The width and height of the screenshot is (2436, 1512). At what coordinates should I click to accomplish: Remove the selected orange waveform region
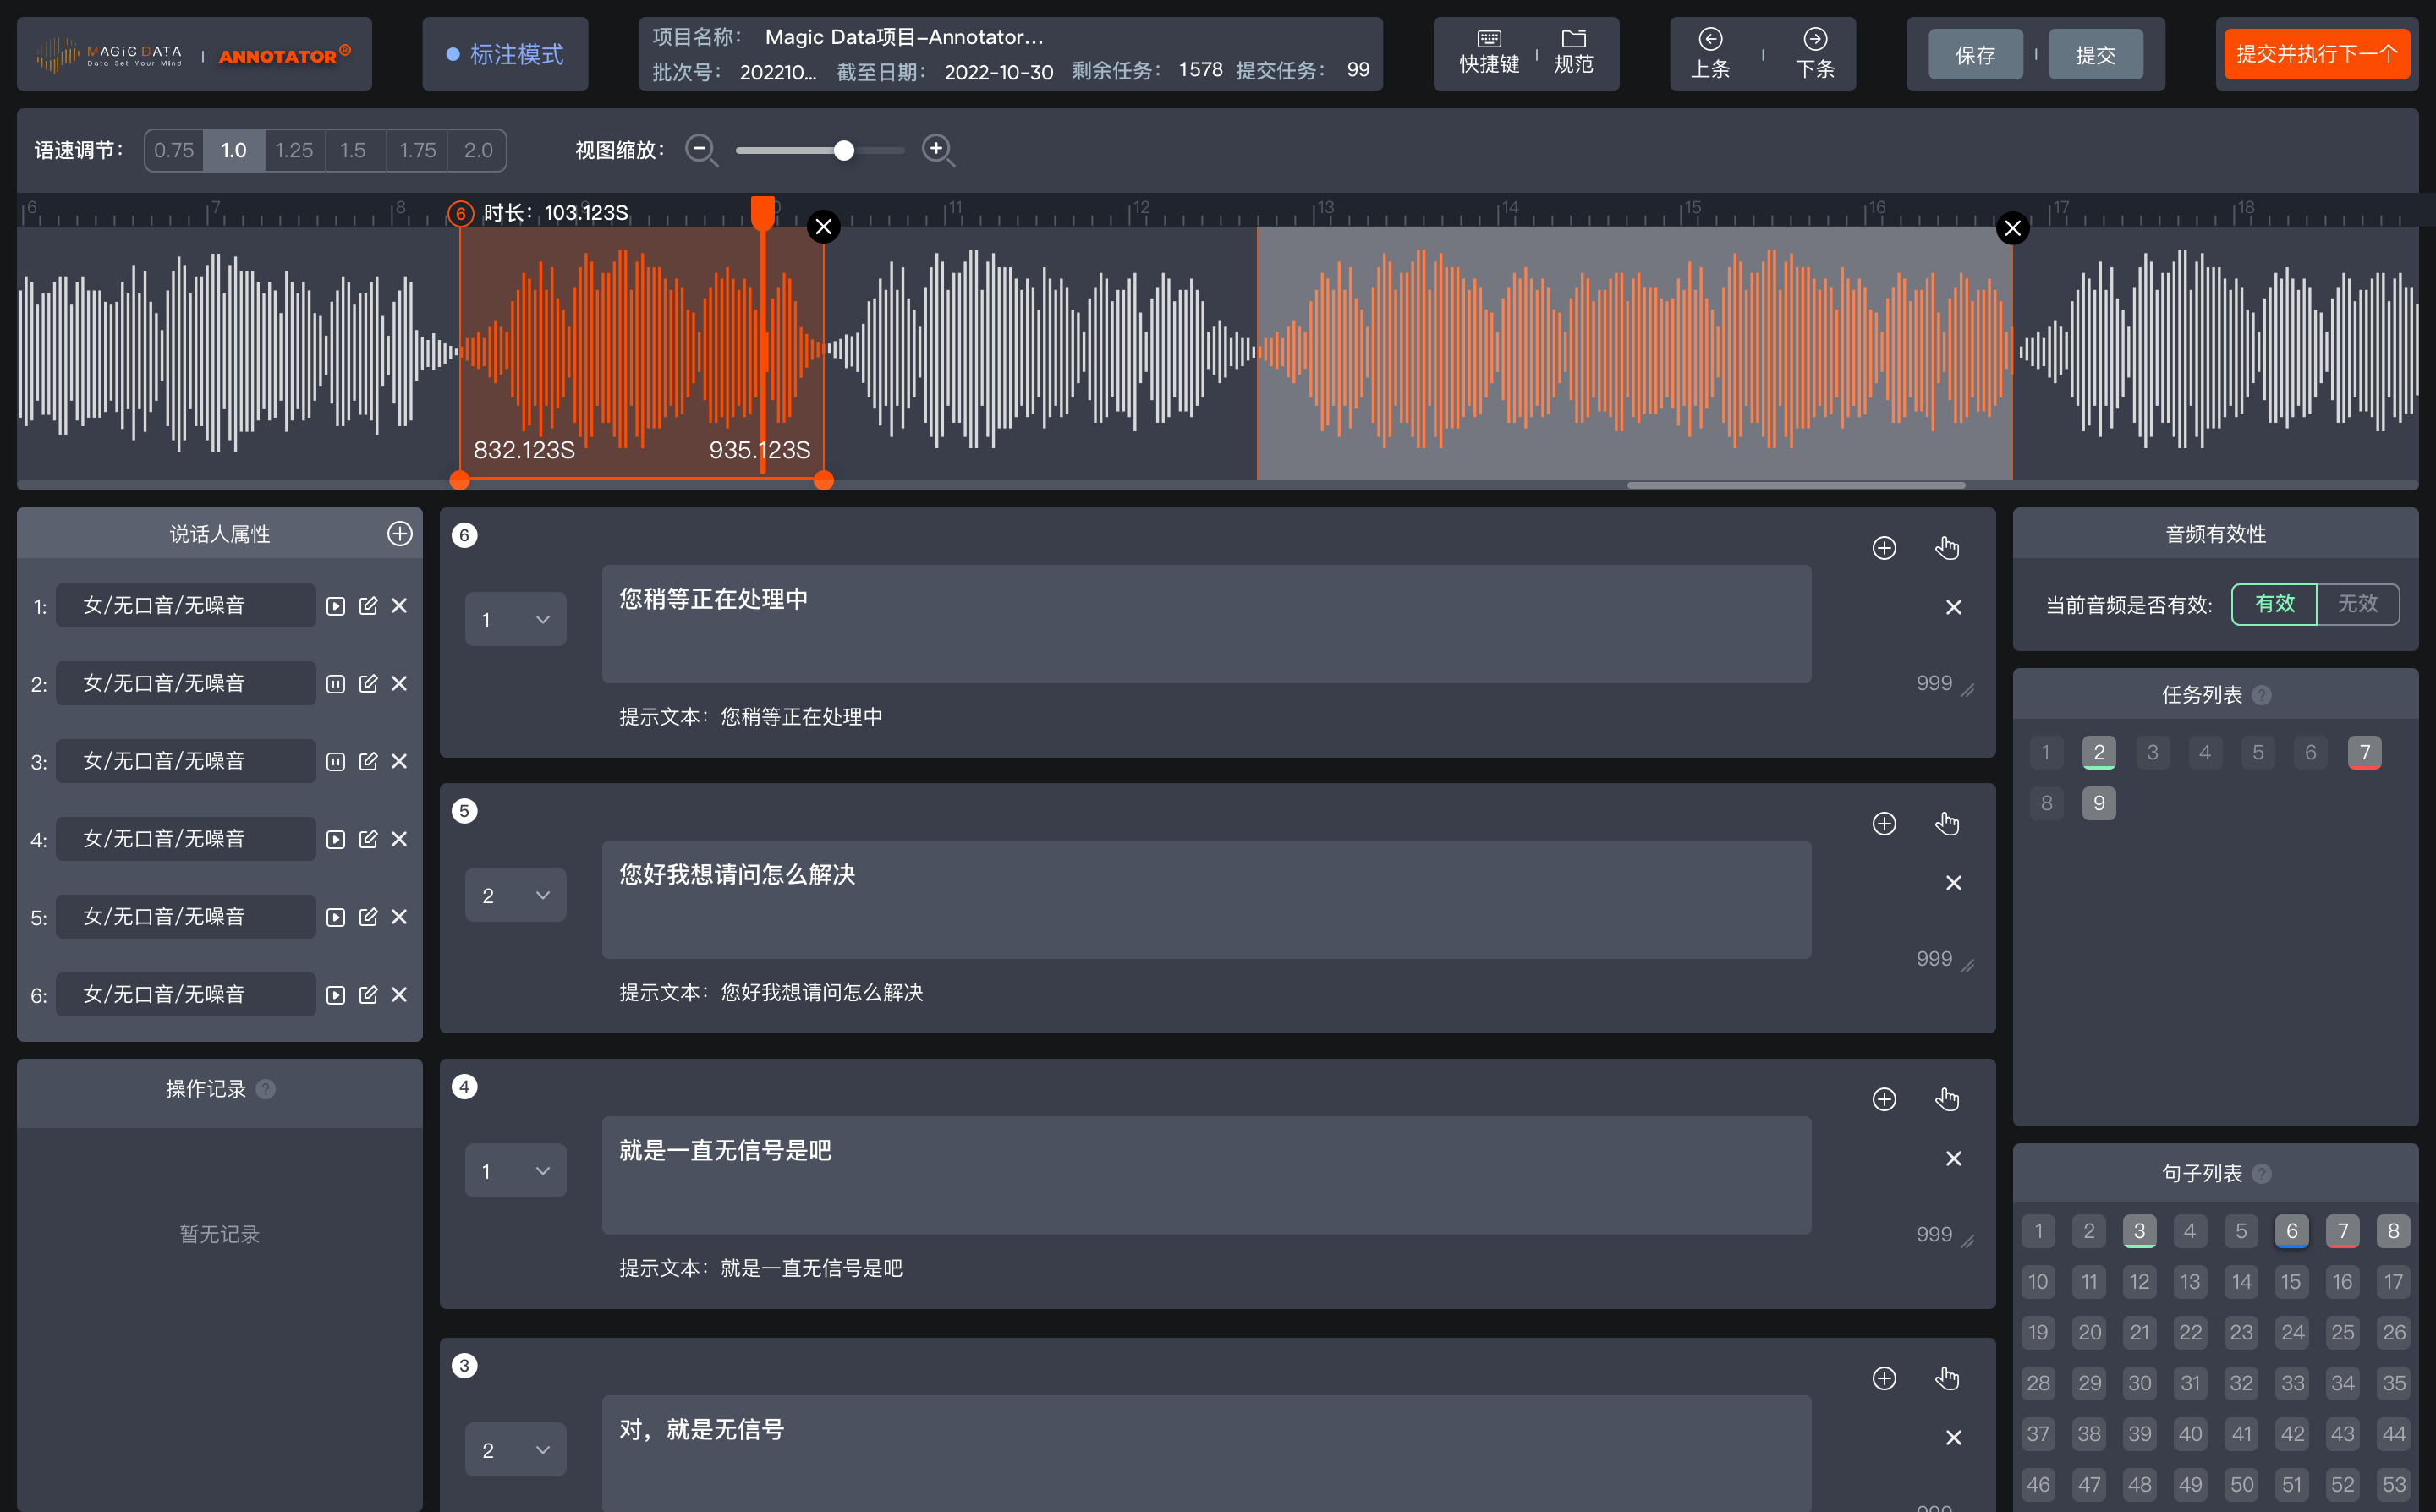[x=823, y=227]
